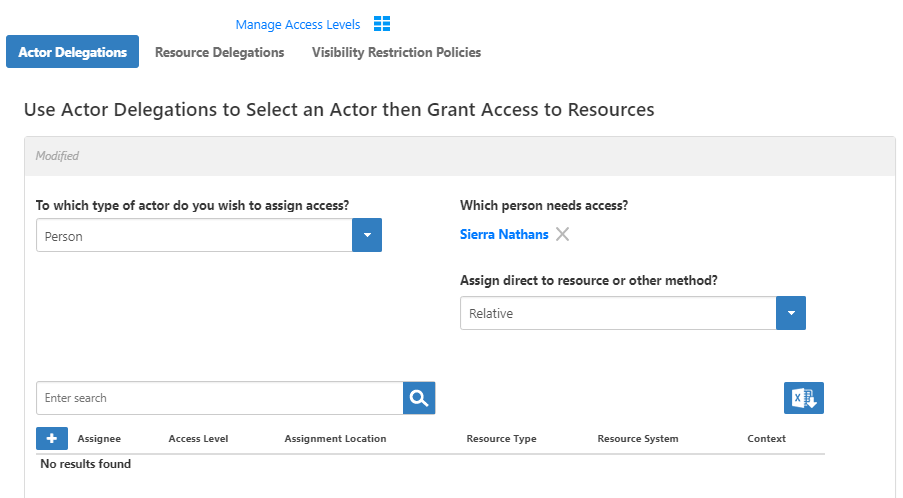Expand the Relative assignment method dropdown arrow
Screen dimensions: 903x498
[791, 313]
